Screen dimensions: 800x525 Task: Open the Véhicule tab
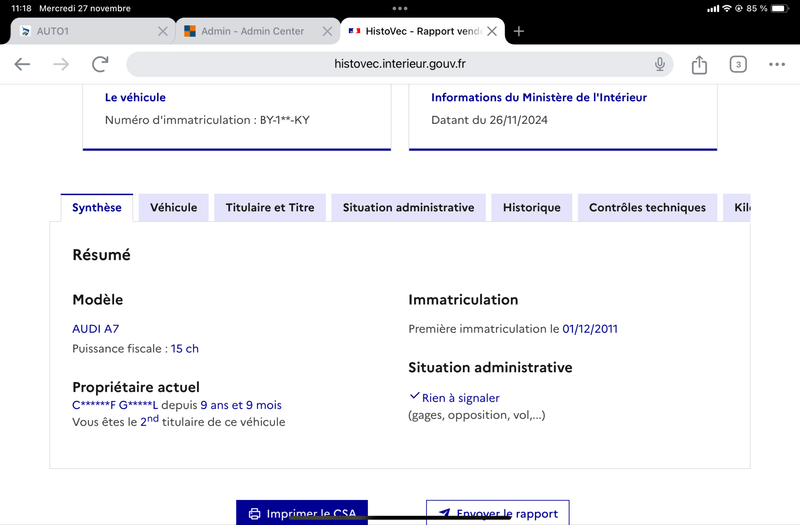pos(173,208)
